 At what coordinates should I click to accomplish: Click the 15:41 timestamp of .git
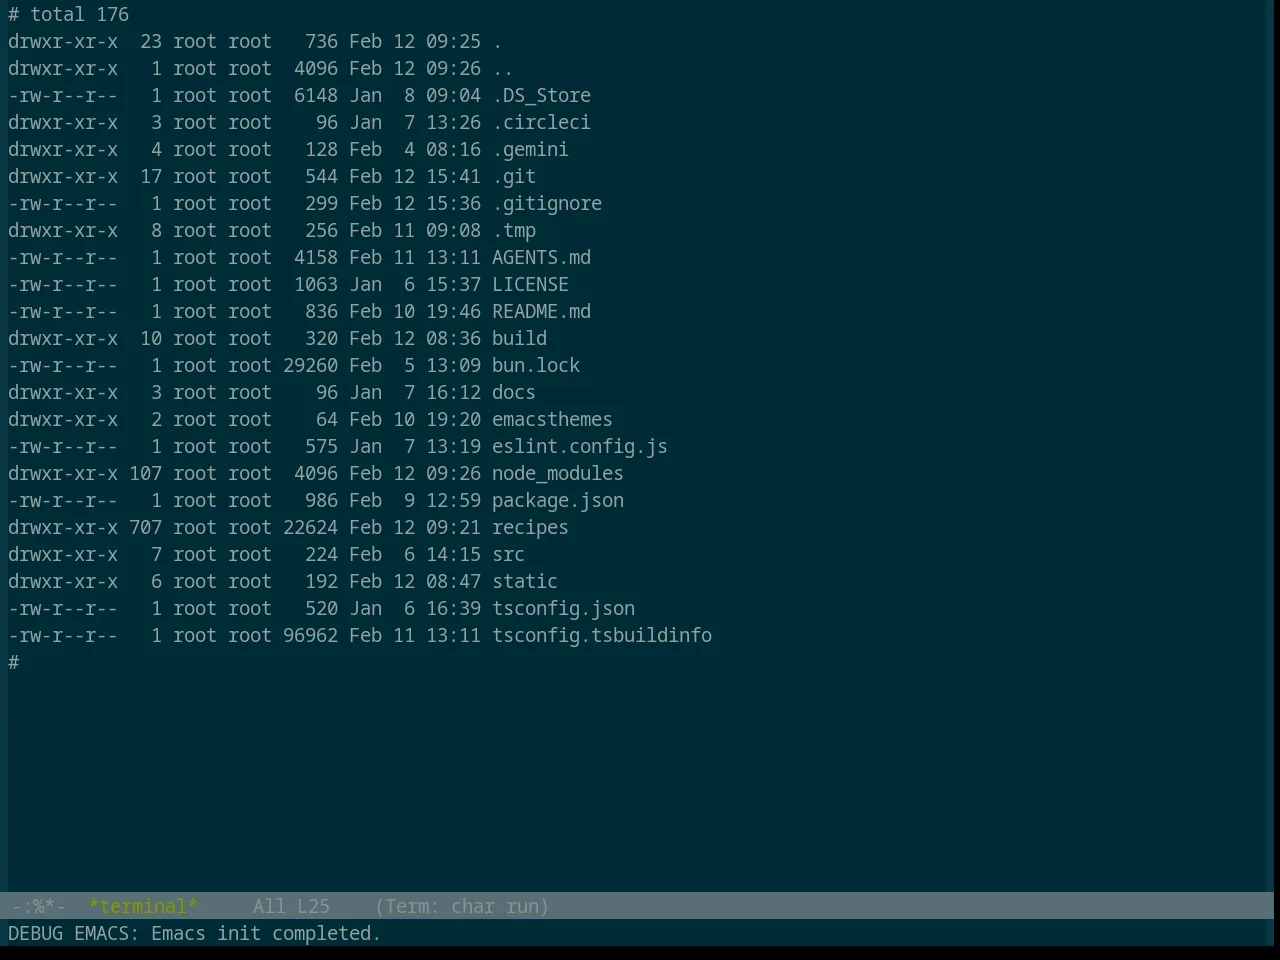point(453,177)
